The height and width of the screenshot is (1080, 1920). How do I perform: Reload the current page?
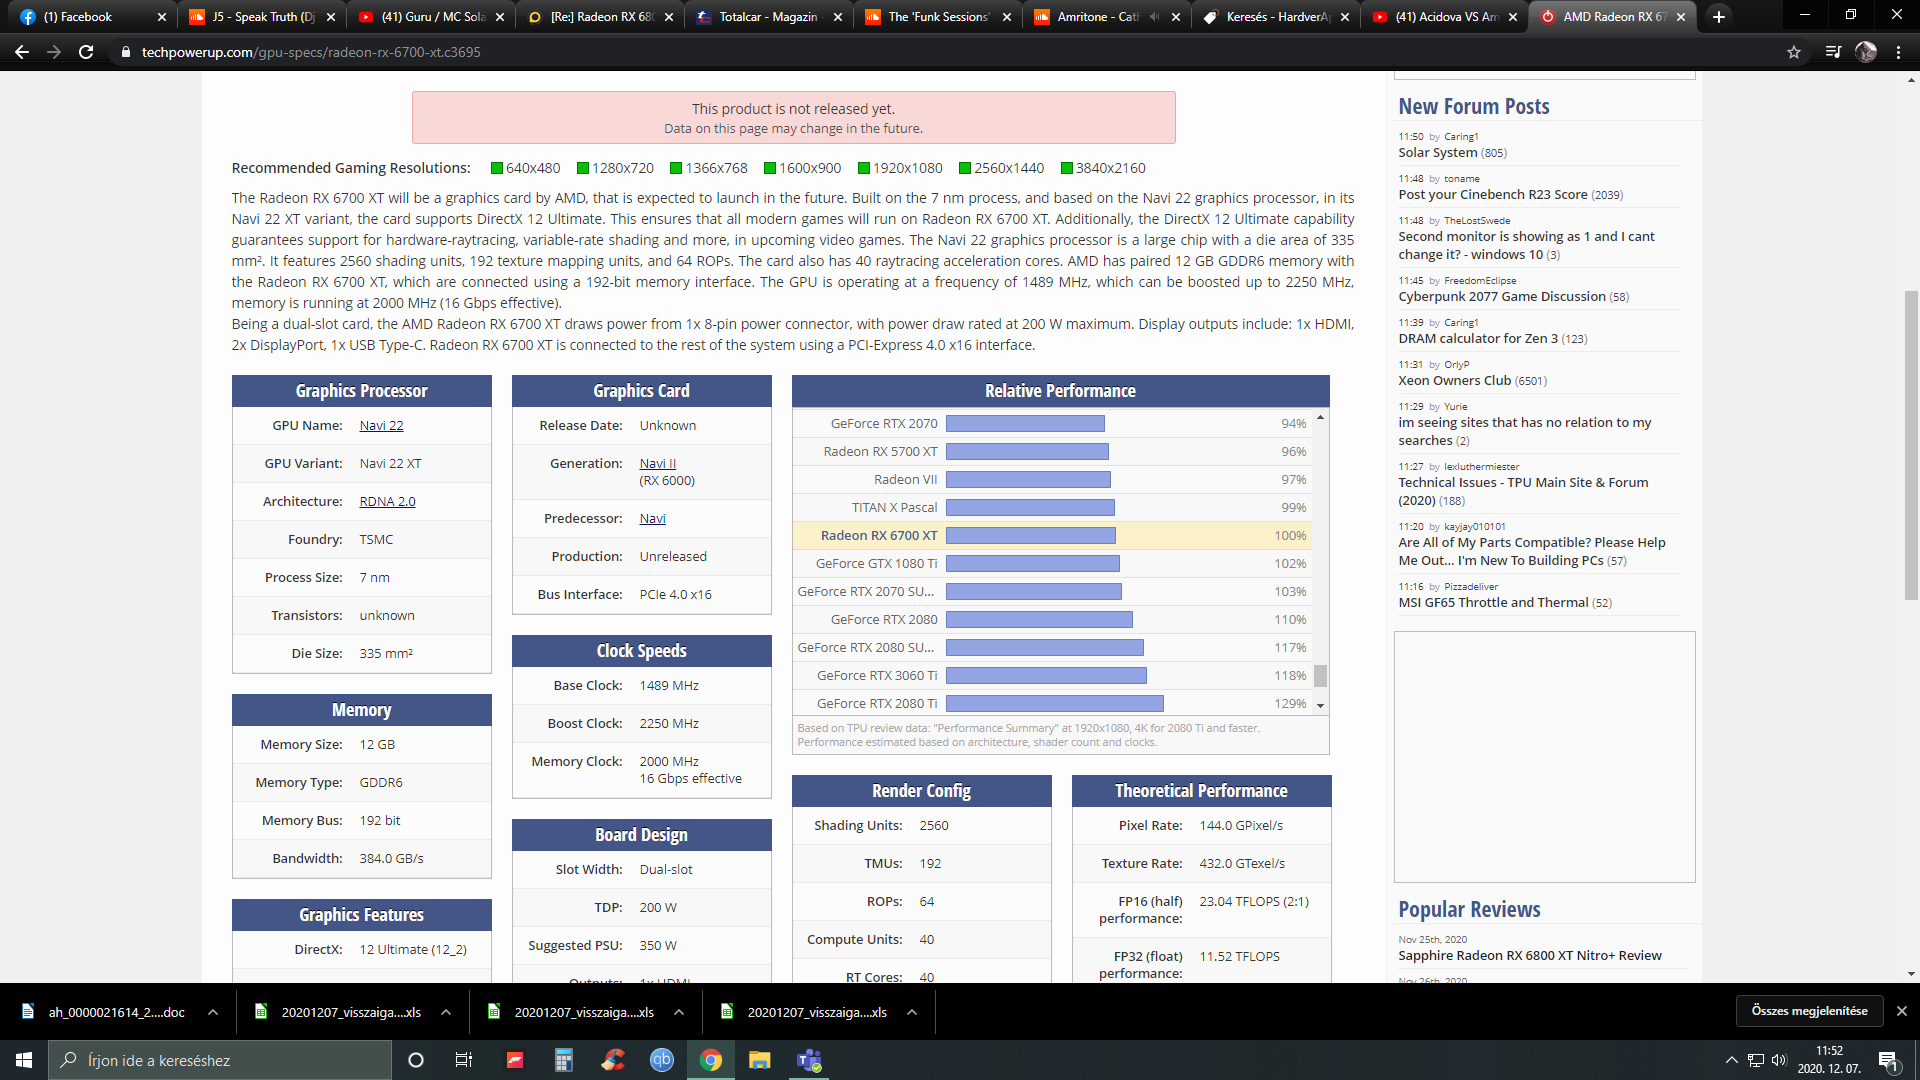[86, 52]
